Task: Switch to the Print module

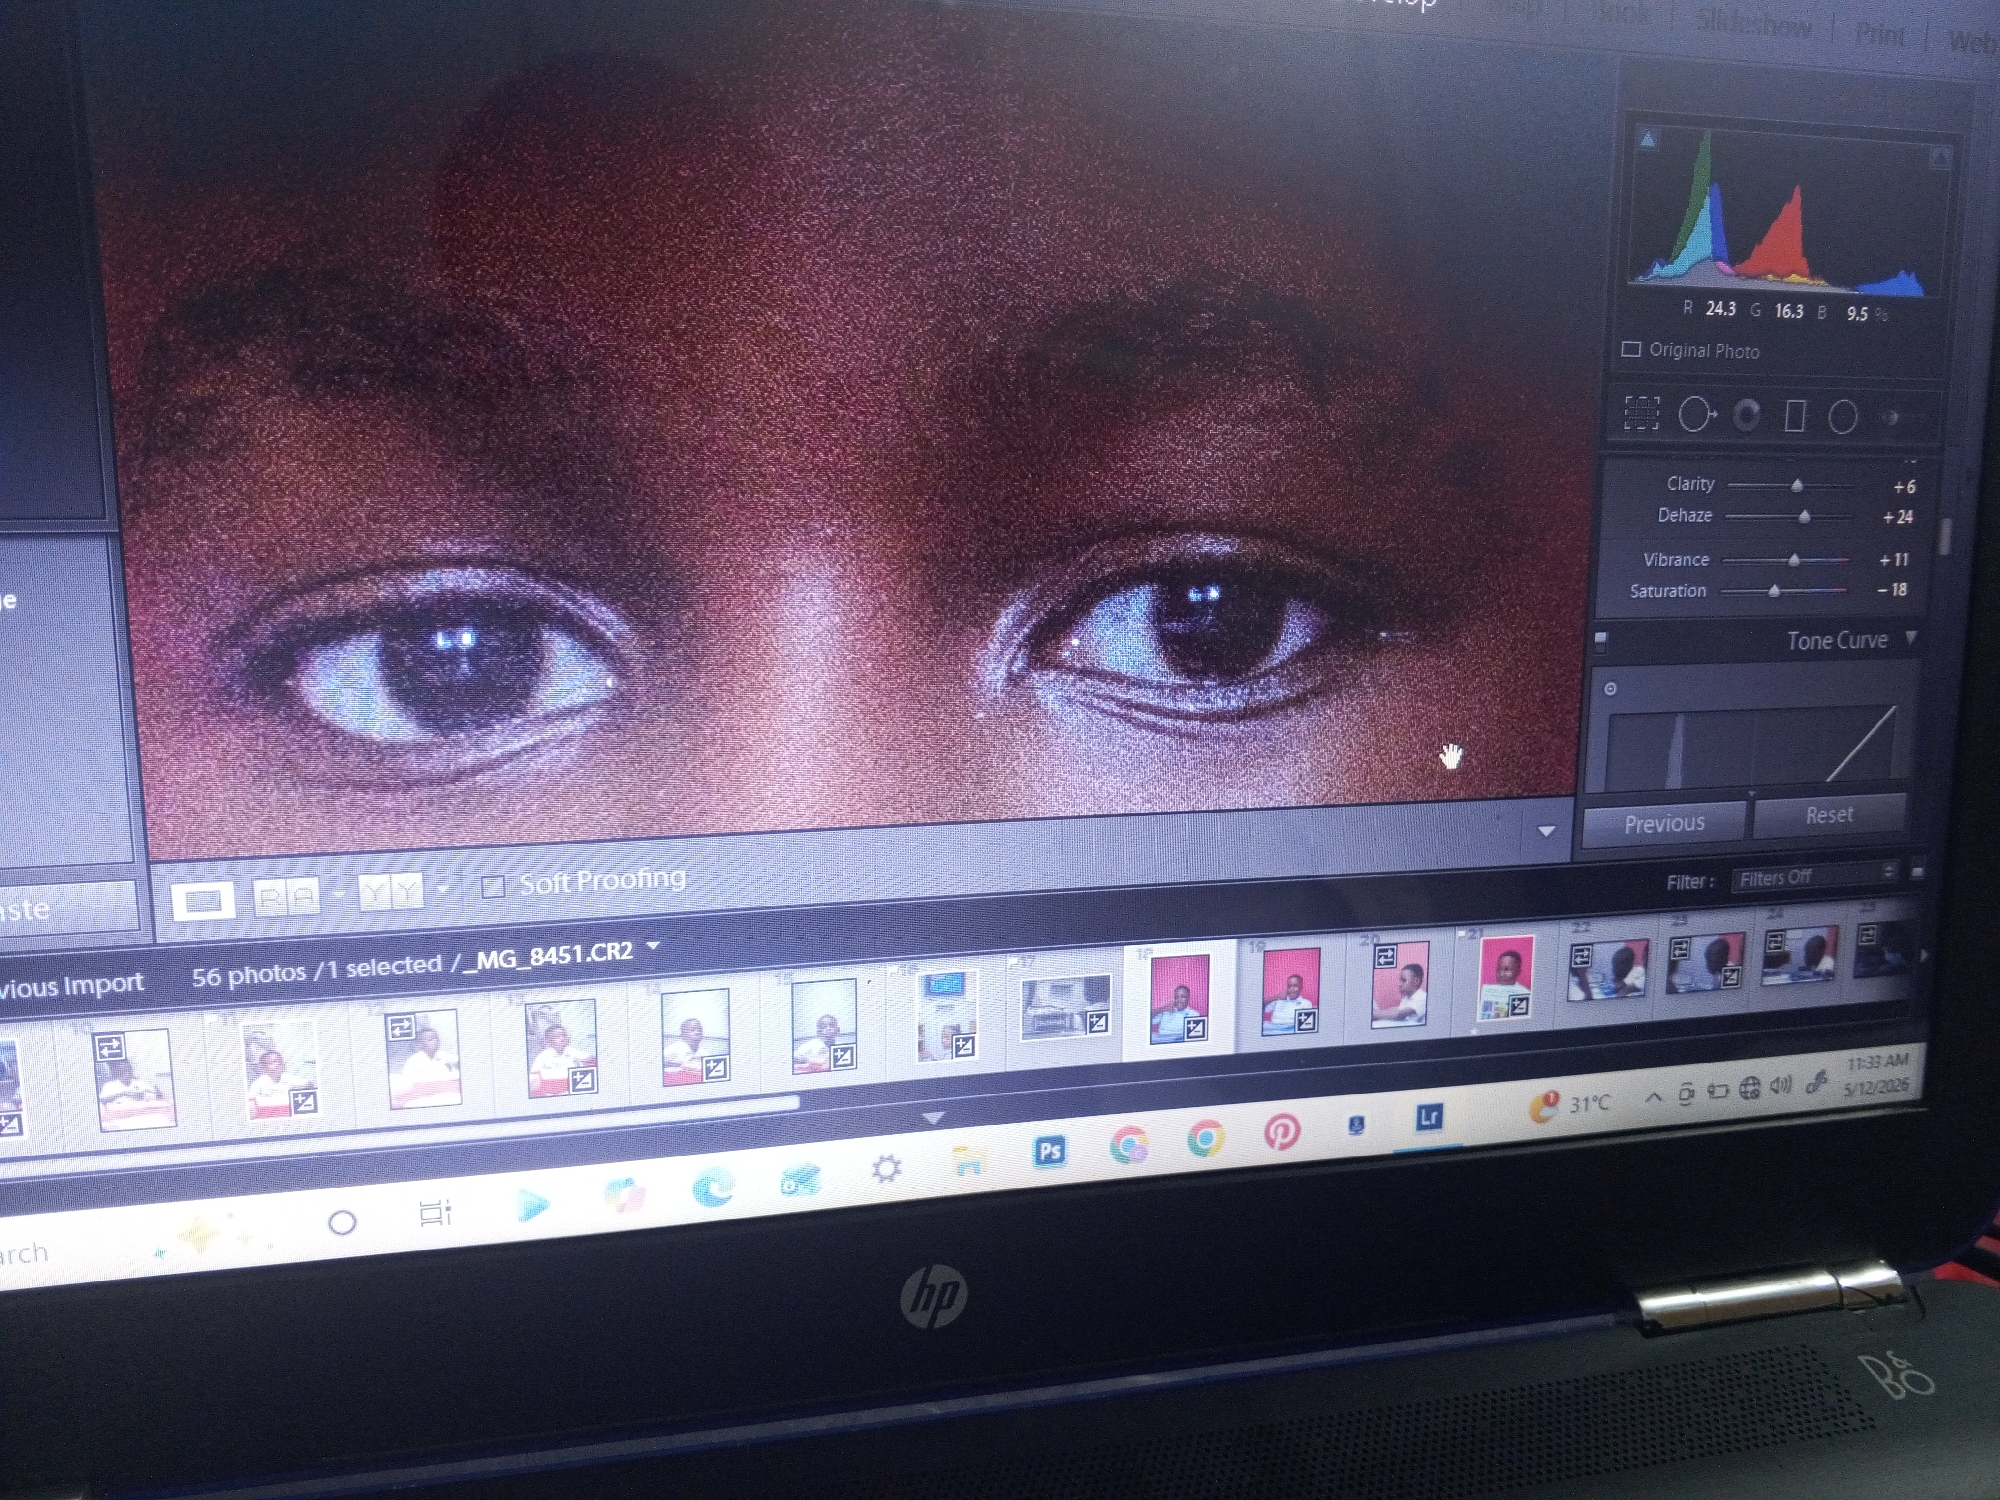Action: click(x=1880, y=33)
